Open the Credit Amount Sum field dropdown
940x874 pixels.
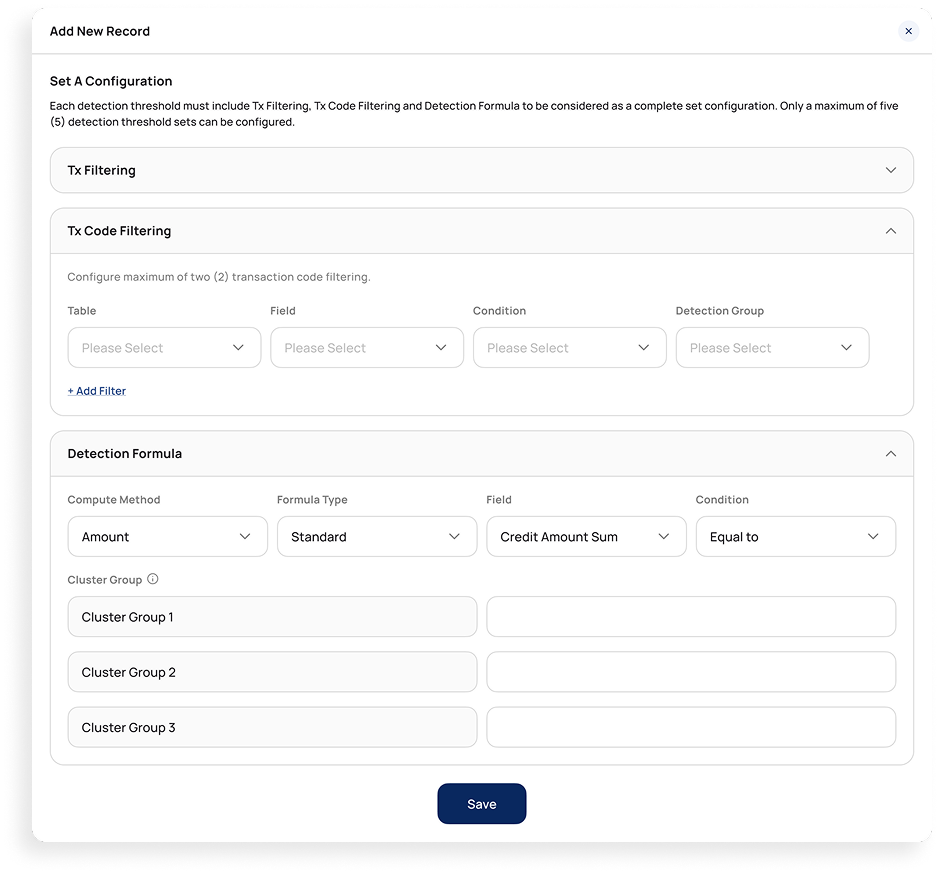(x=586, y=537)
